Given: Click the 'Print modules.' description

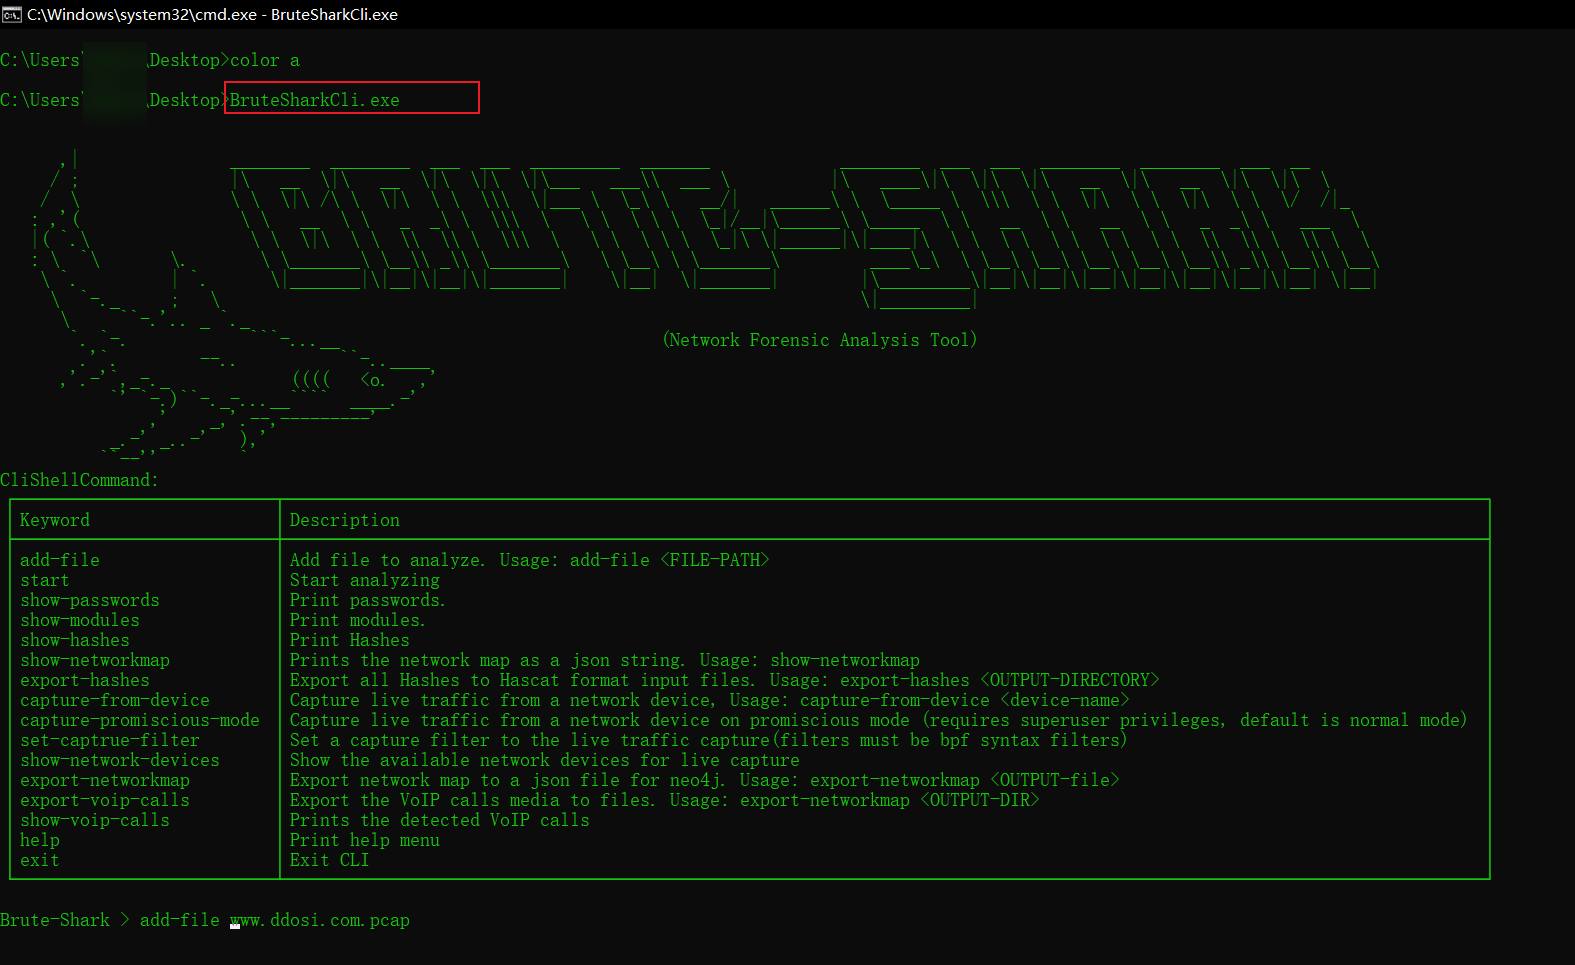Looking at the screenshot, I should coord(358,620).
